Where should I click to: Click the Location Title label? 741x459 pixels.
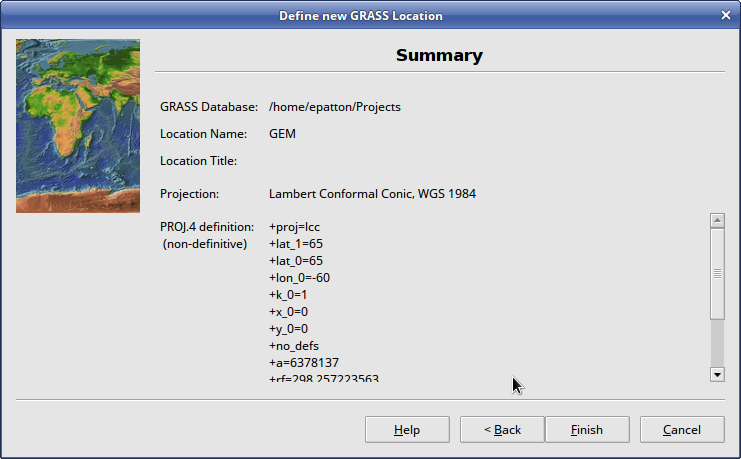198,161
